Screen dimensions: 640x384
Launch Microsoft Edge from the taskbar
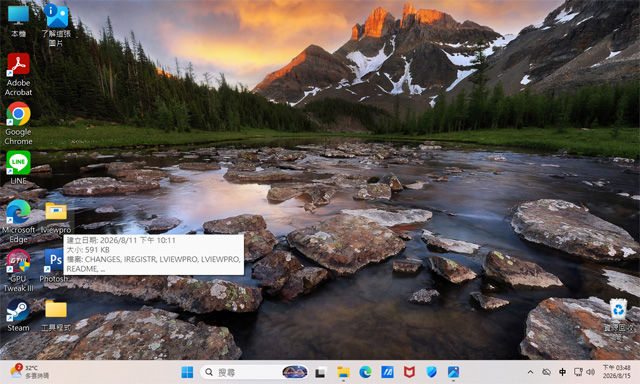click(365, 372)
